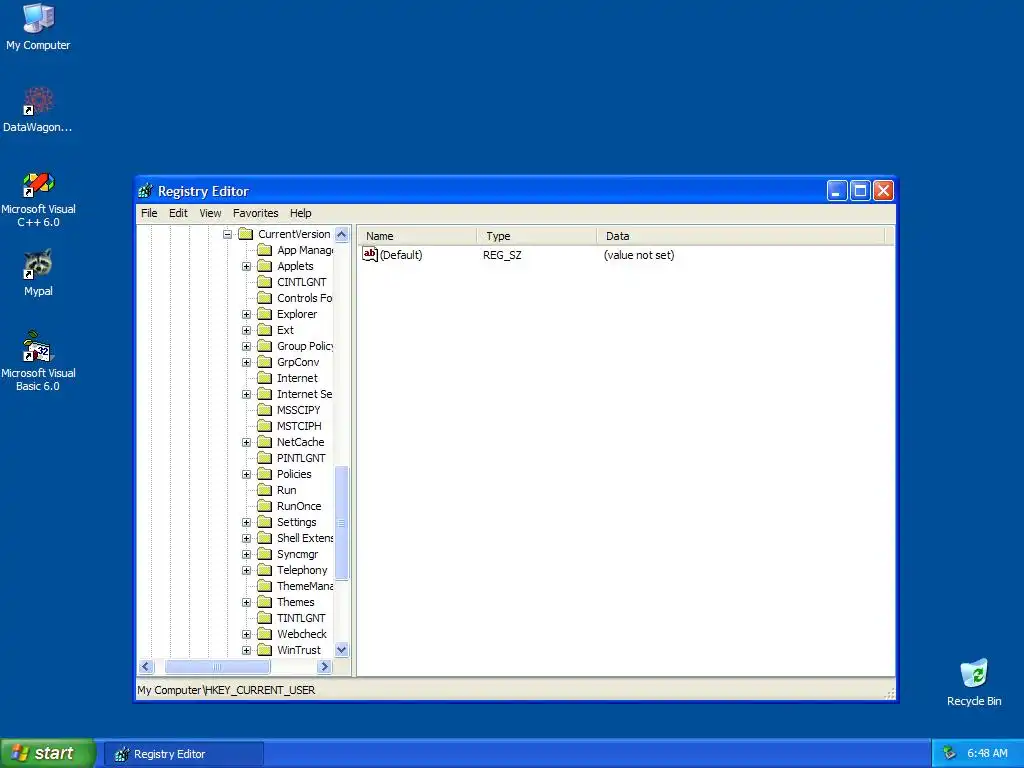Image resolution: width=1024 pixels, height=768 pixels.
Task: Click the tree vertical scrollbar thumb
Action: (342, 523)
